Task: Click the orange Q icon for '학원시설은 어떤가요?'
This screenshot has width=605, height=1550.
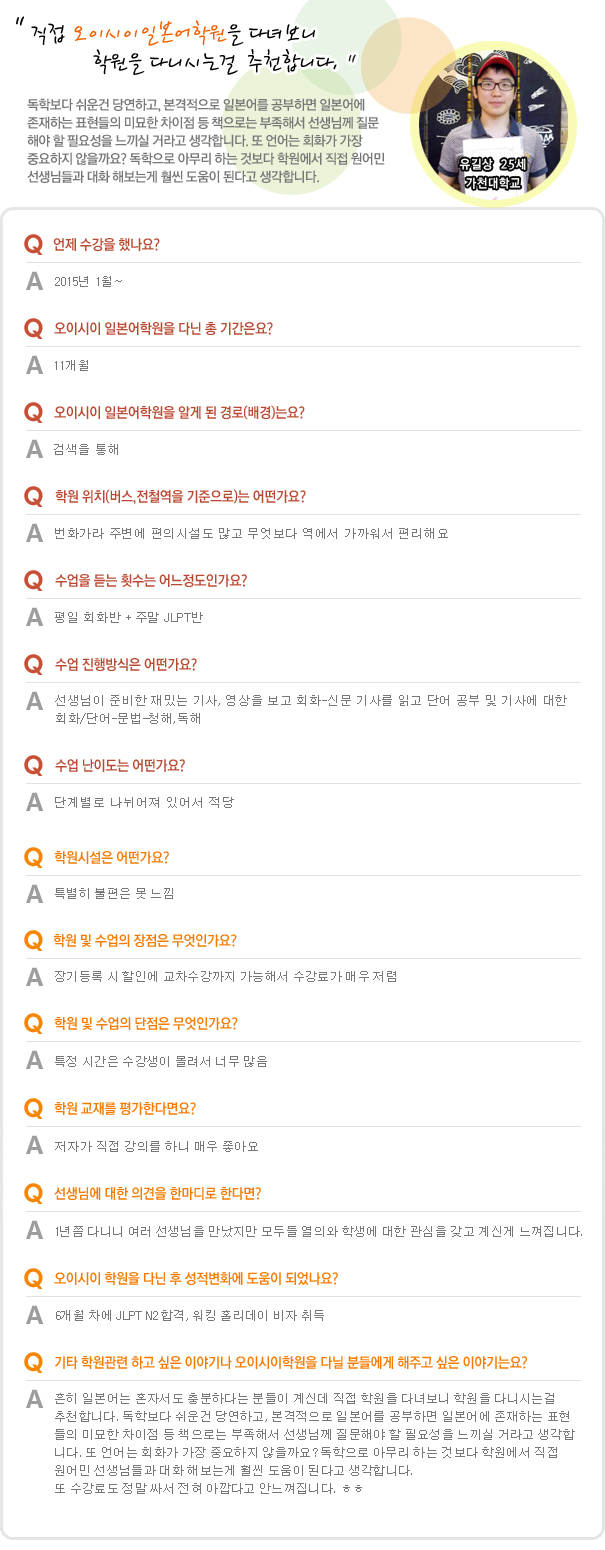Action: click(33, 857)
